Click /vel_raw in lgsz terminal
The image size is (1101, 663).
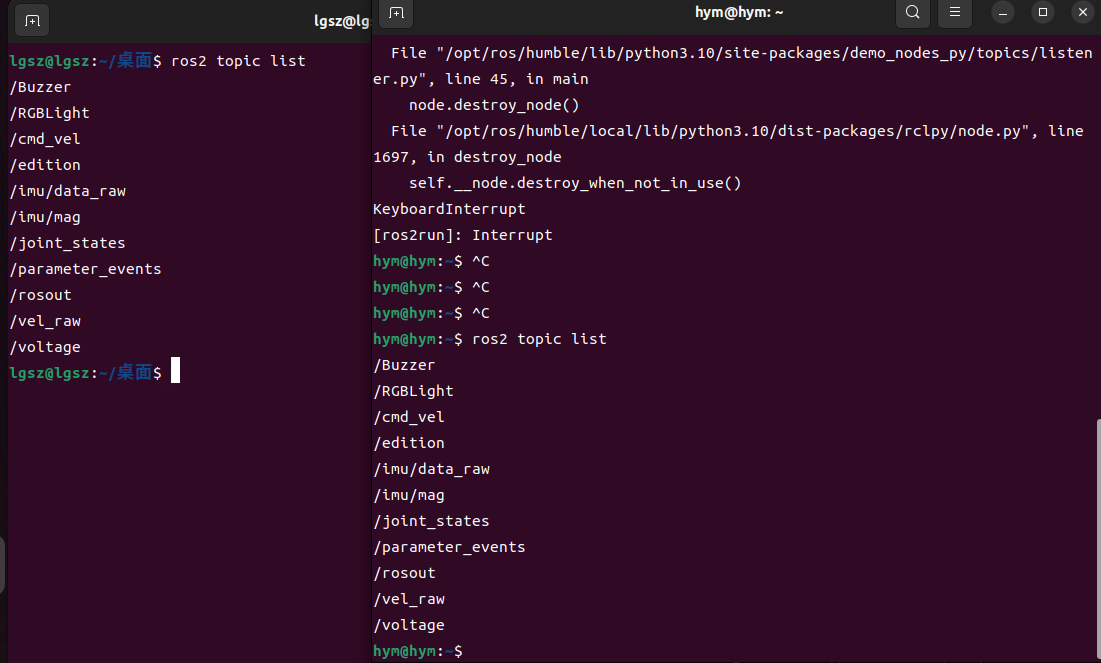point(45,321)
